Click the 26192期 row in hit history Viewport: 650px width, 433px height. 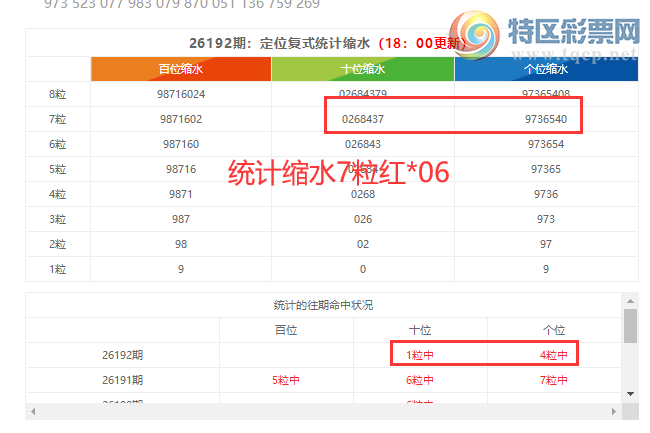coord(323,355)
